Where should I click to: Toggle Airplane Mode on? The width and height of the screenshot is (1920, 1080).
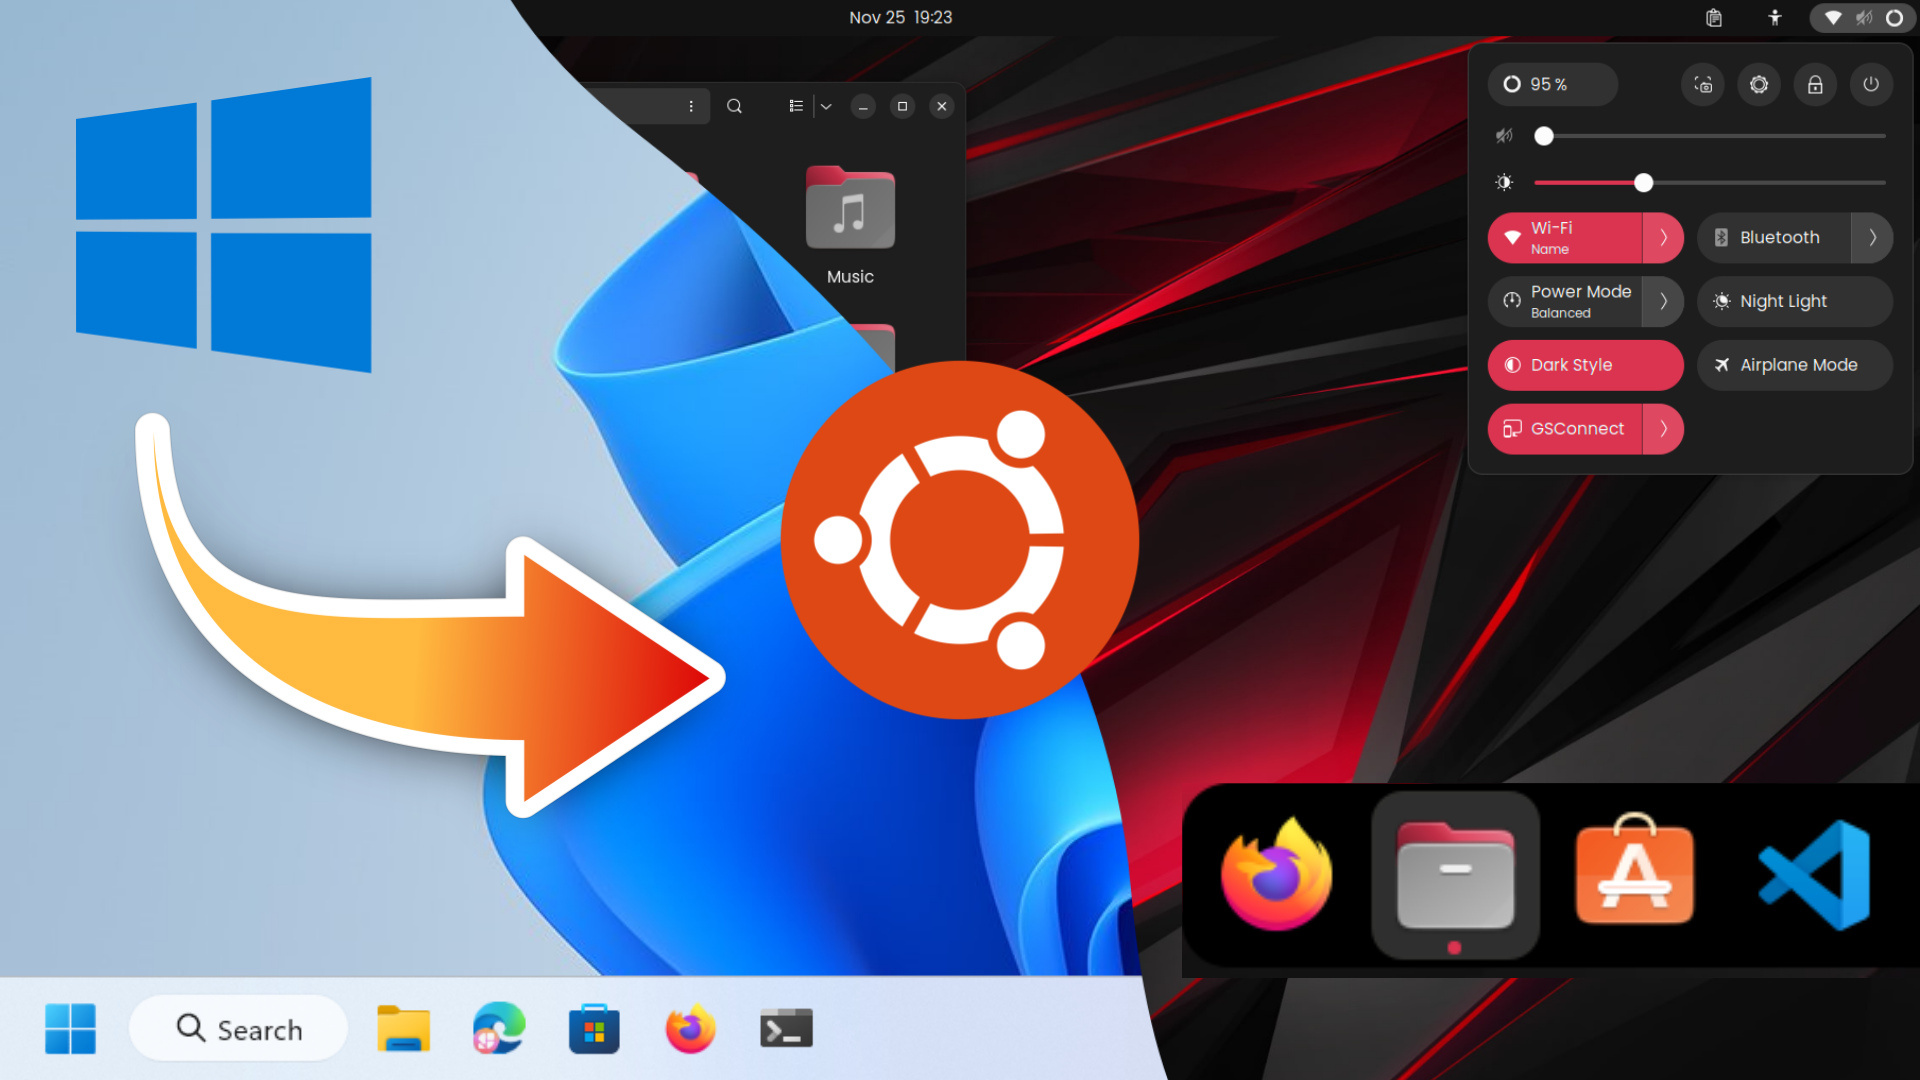1795,364
